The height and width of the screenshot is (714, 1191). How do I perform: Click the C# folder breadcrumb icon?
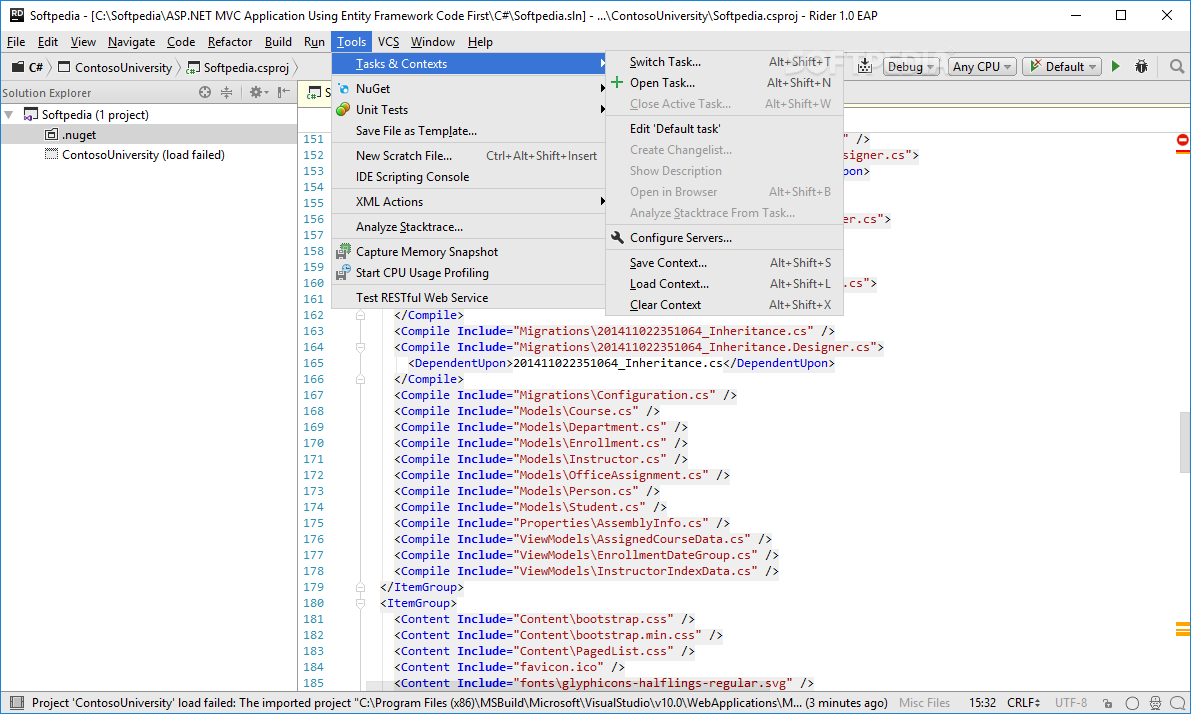click(17, 67)
